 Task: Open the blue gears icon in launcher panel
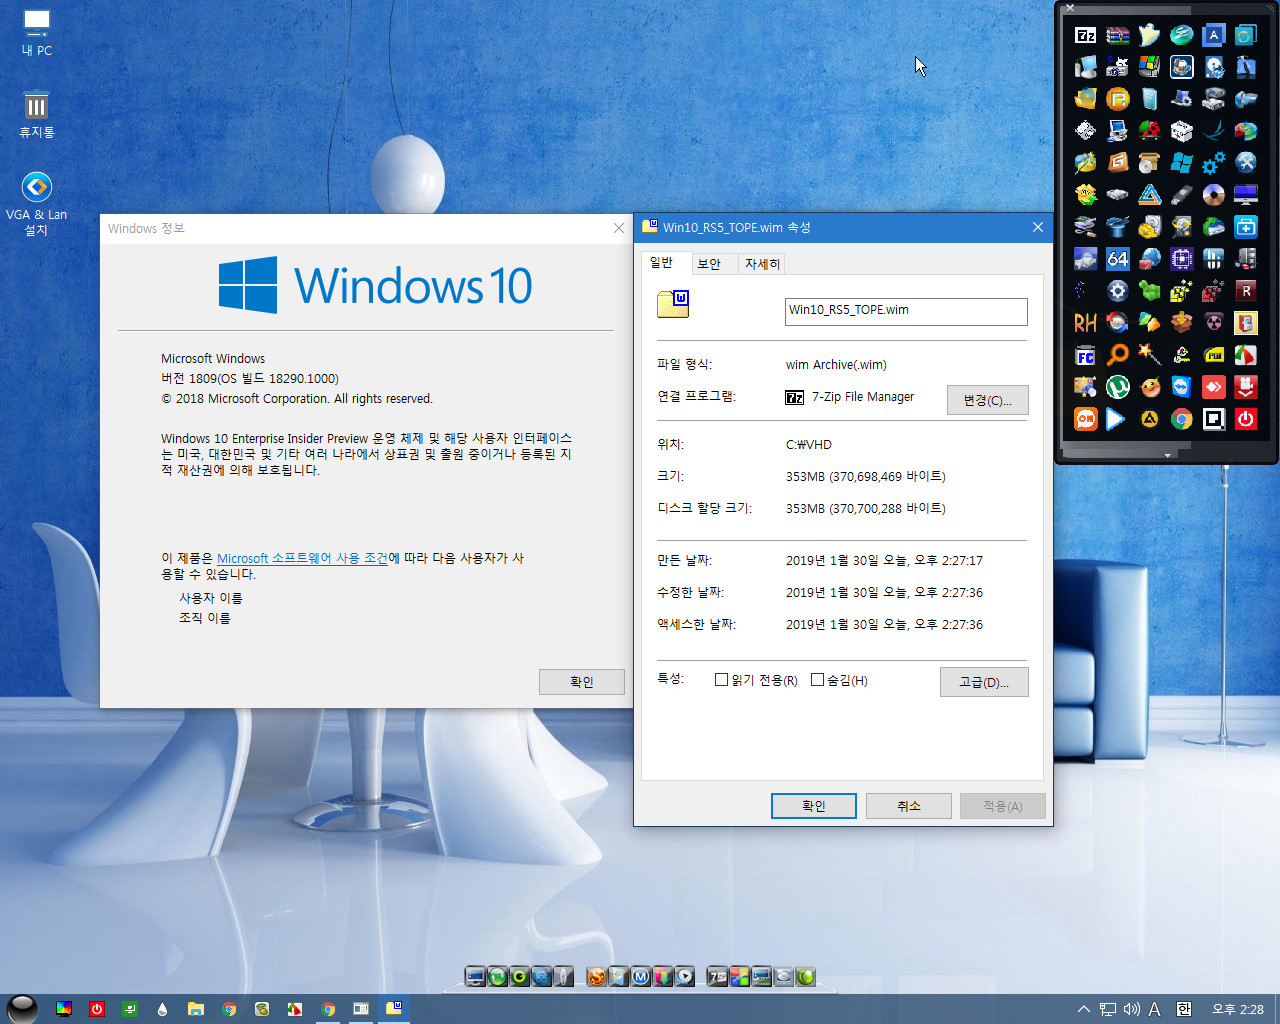click(1213, 163)
